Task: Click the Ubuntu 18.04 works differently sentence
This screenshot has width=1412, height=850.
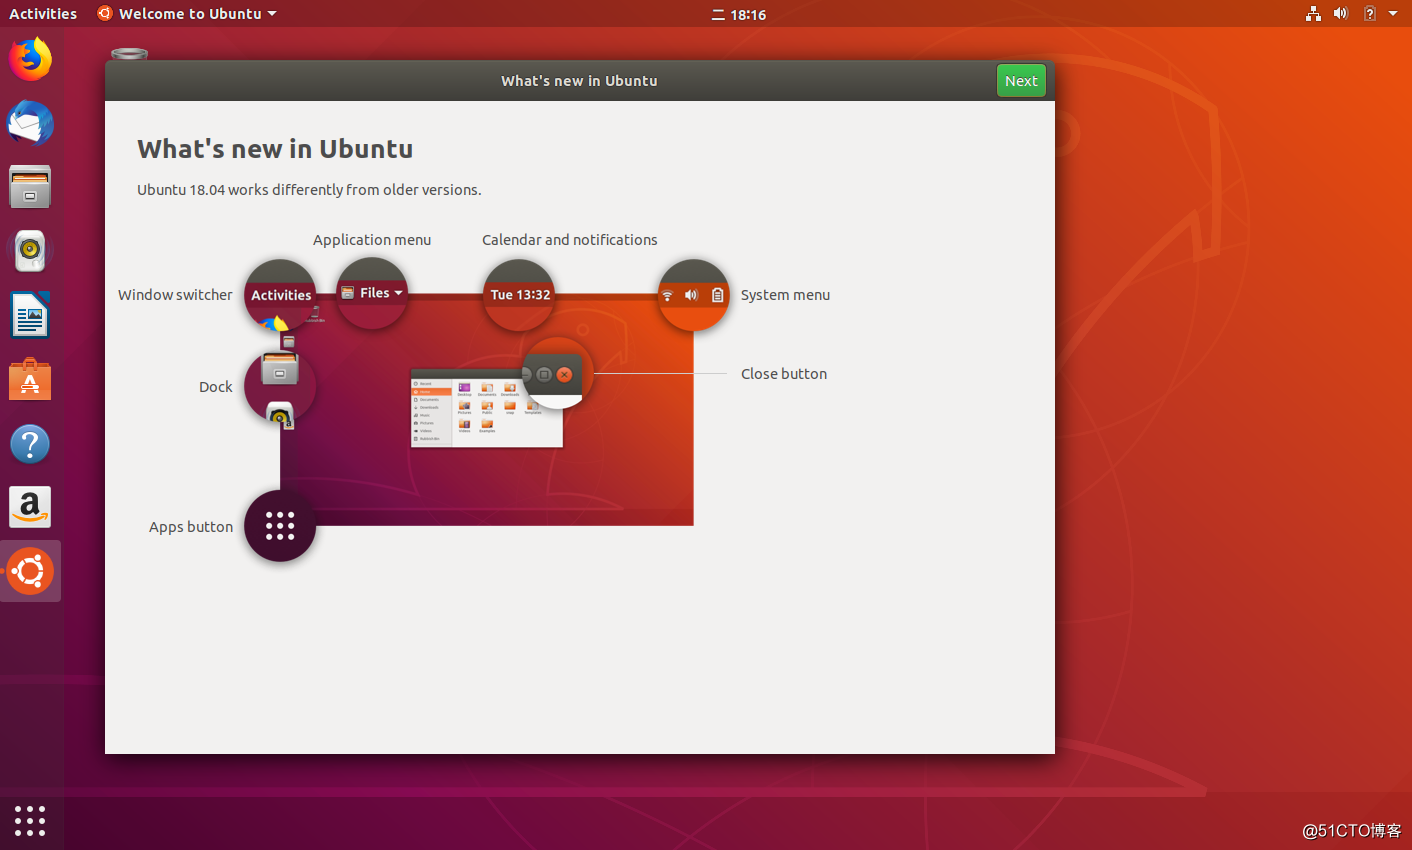Action: pyautogui.click(x=309, y=190)
